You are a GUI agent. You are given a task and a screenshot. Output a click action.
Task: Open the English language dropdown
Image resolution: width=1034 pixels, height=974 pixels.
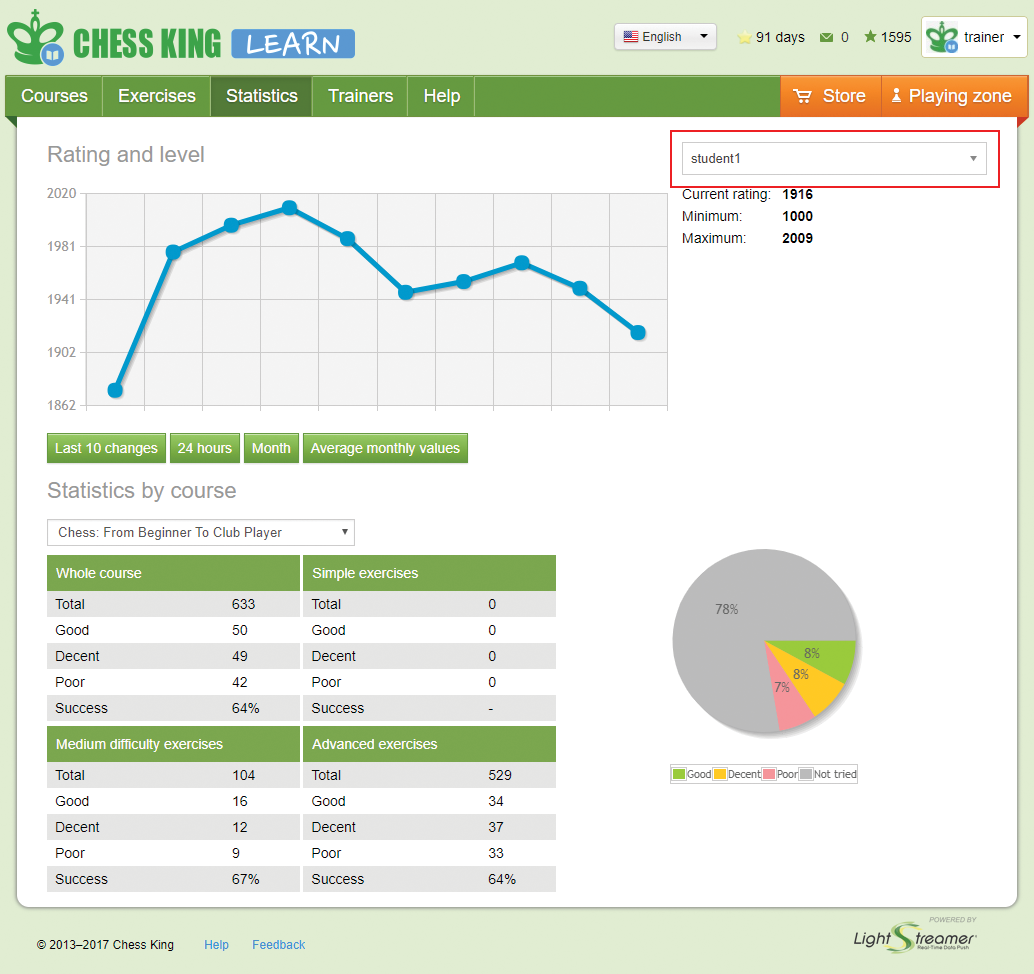[x=665, y=37]
